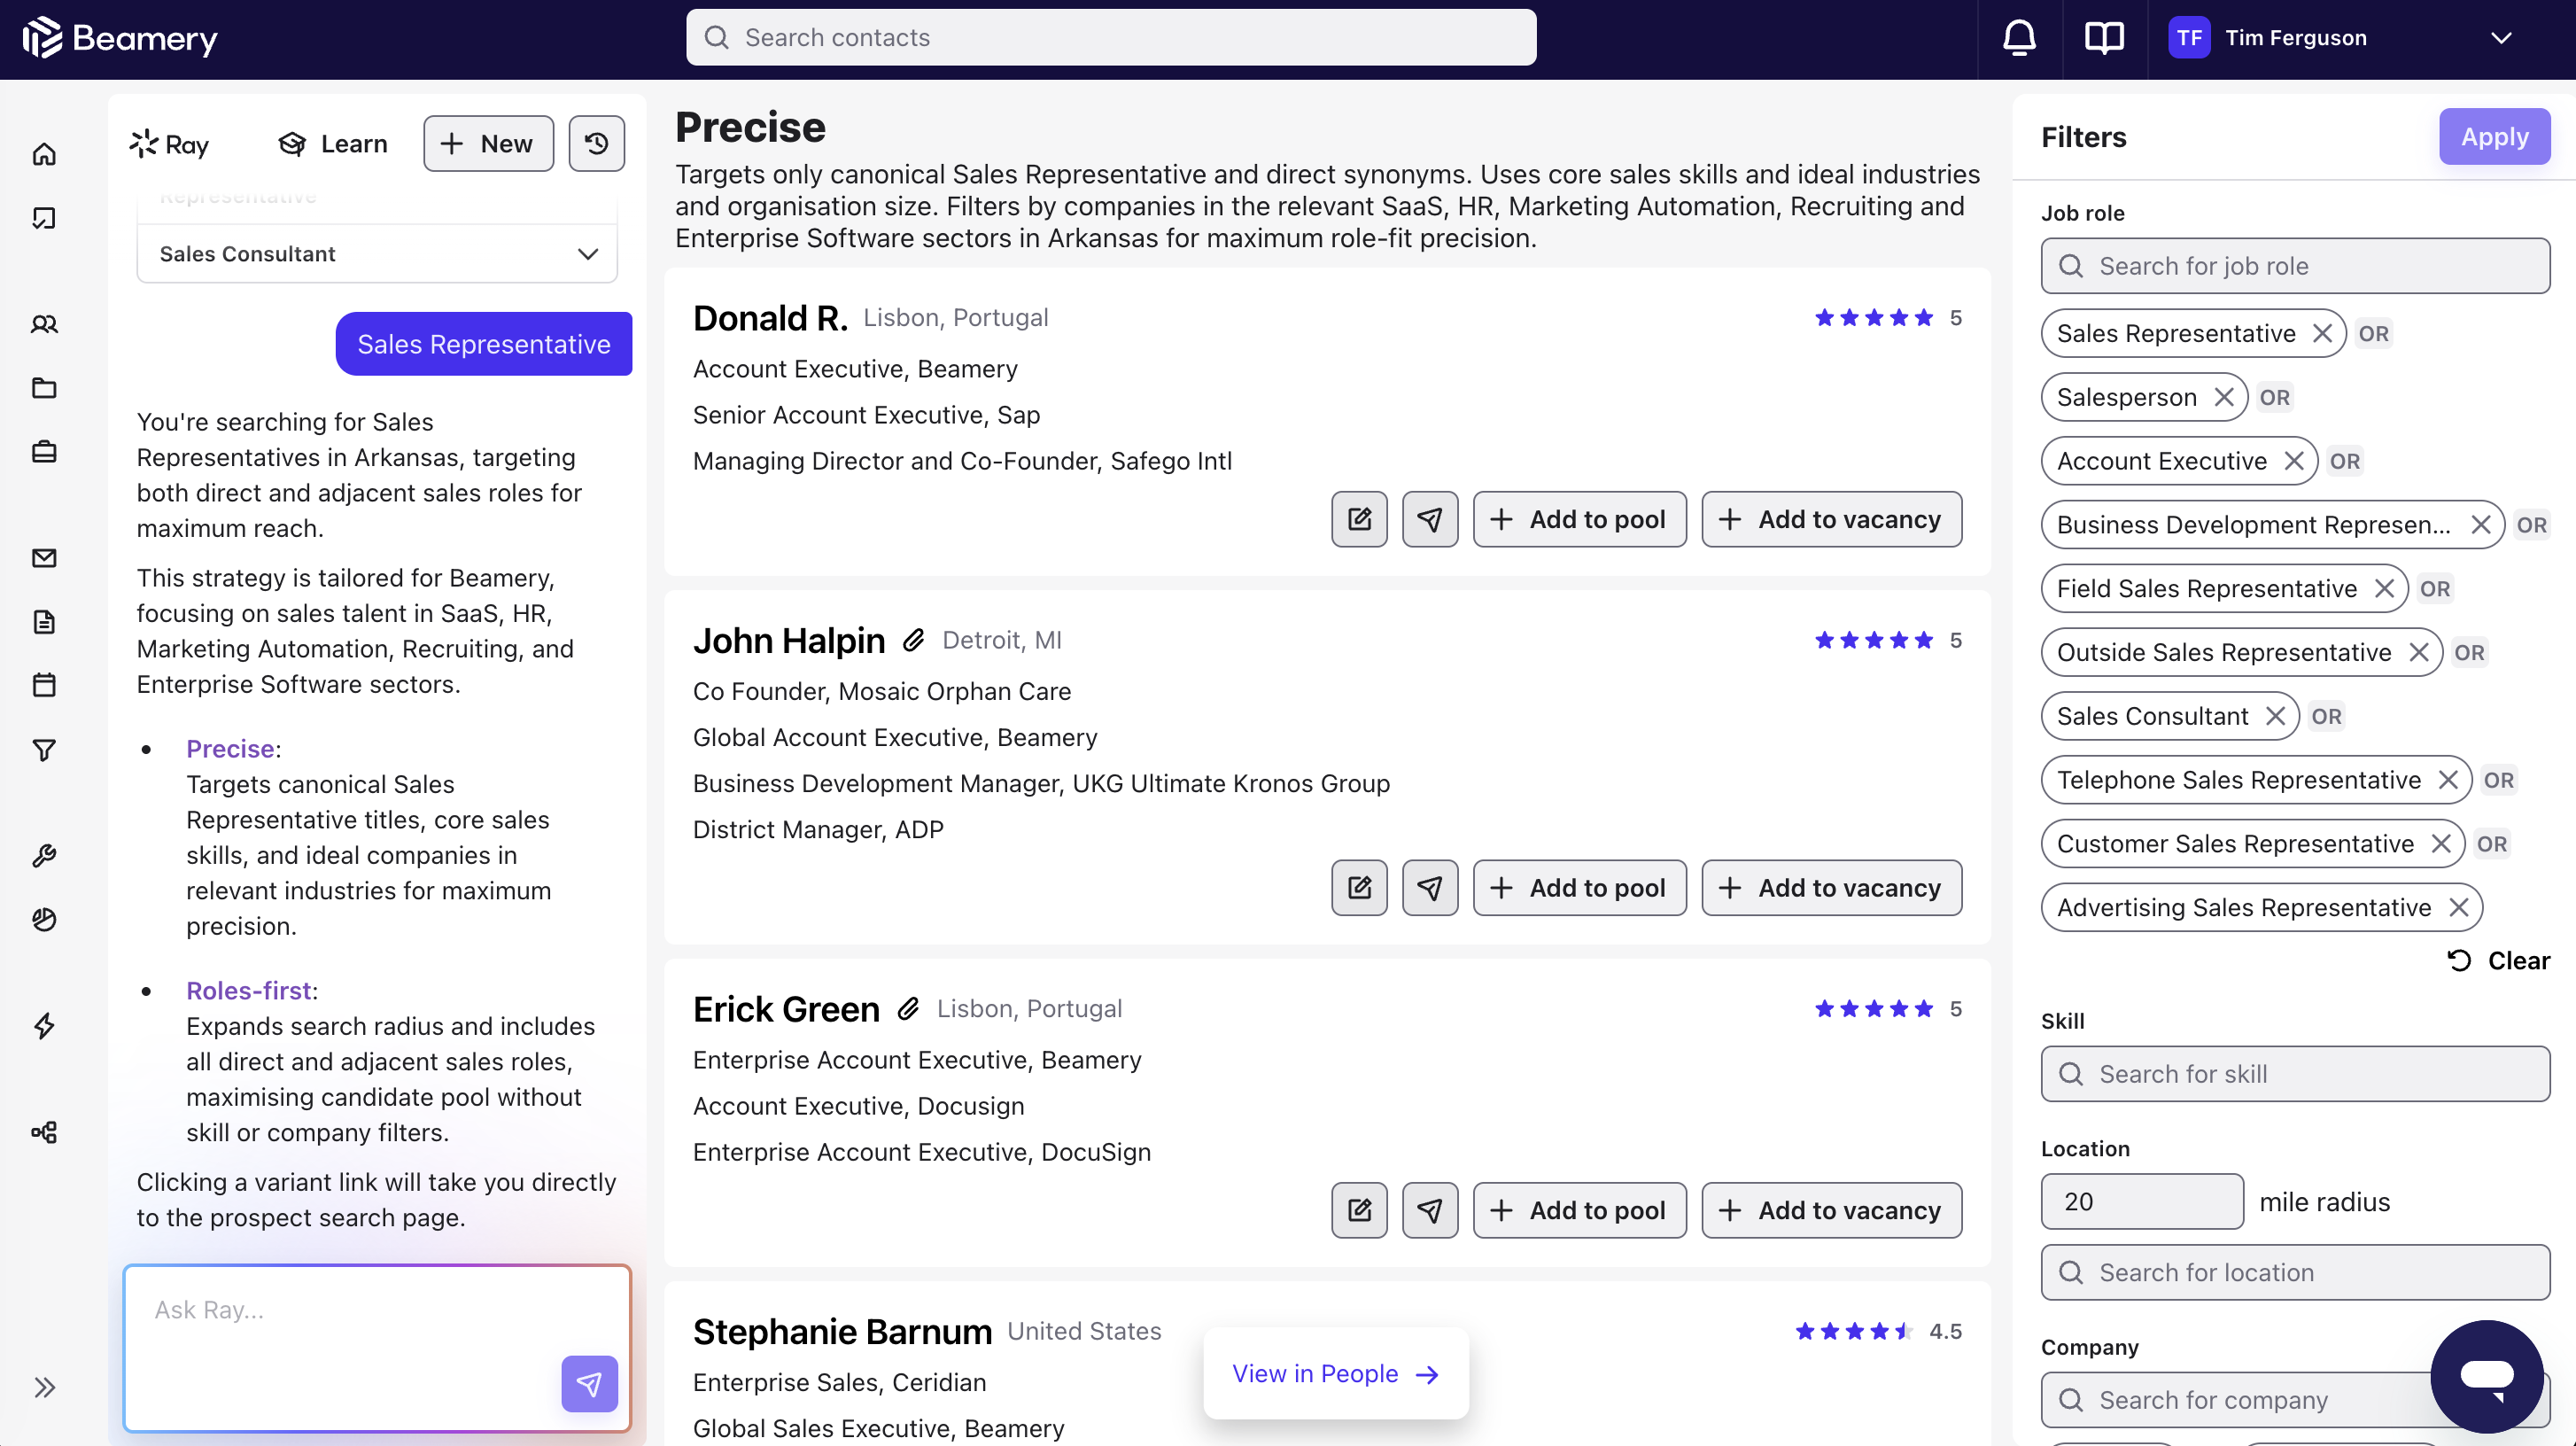Edit note for Donald R.

[1359, 519]
